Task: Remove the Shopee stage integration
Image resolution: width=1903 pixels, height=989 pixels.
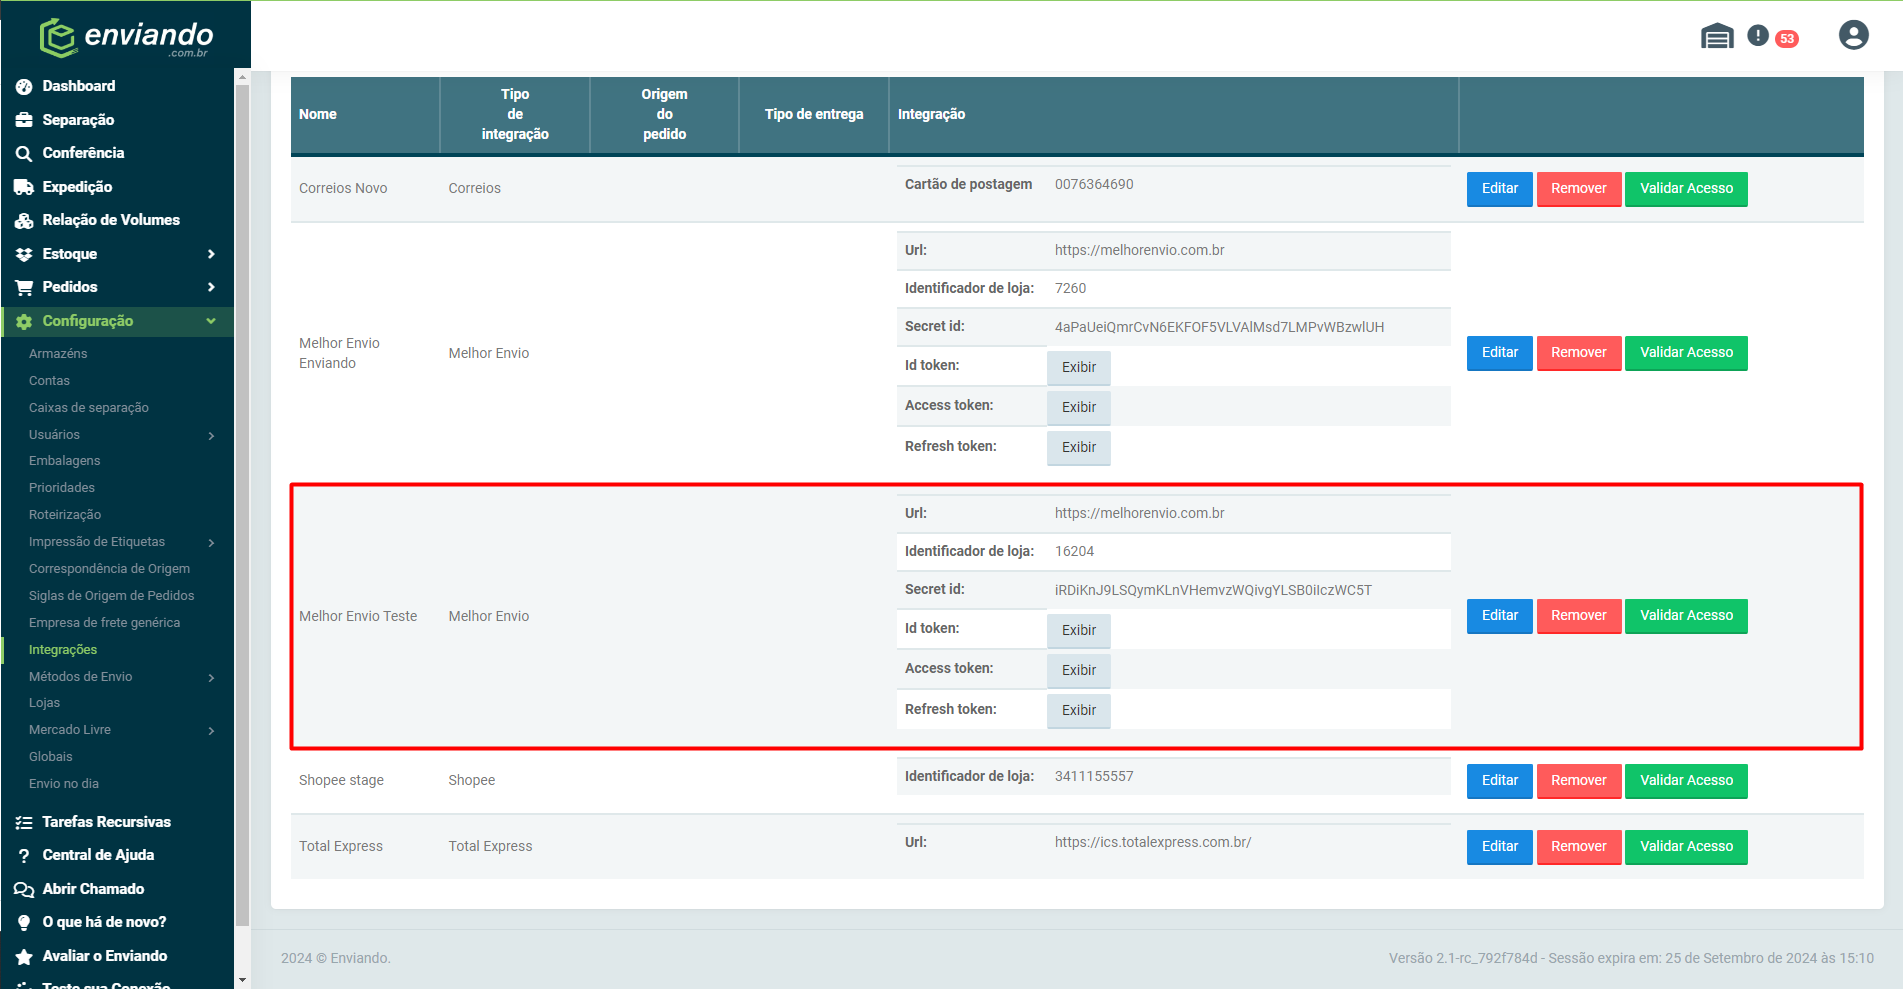Action: 1578,781
